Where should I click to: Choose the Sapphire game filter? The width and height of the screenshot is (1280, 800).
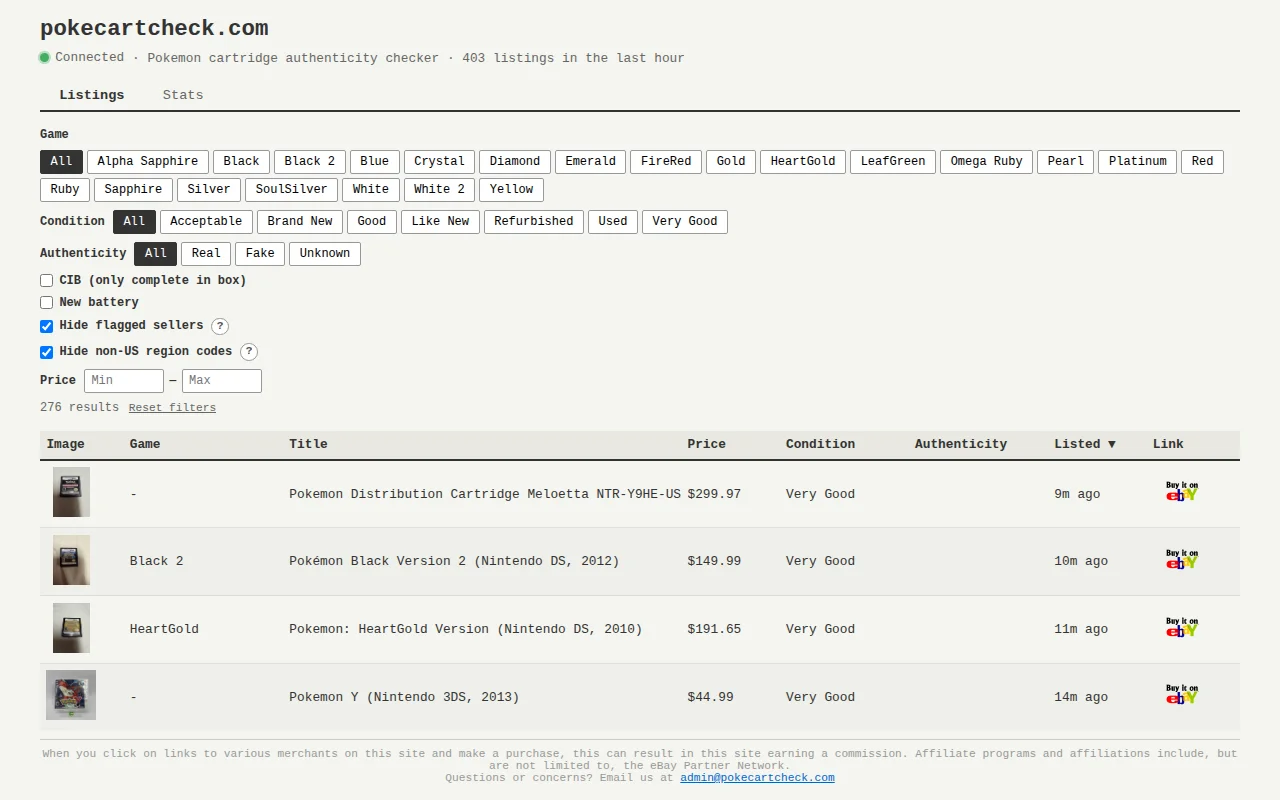(133, 190)
